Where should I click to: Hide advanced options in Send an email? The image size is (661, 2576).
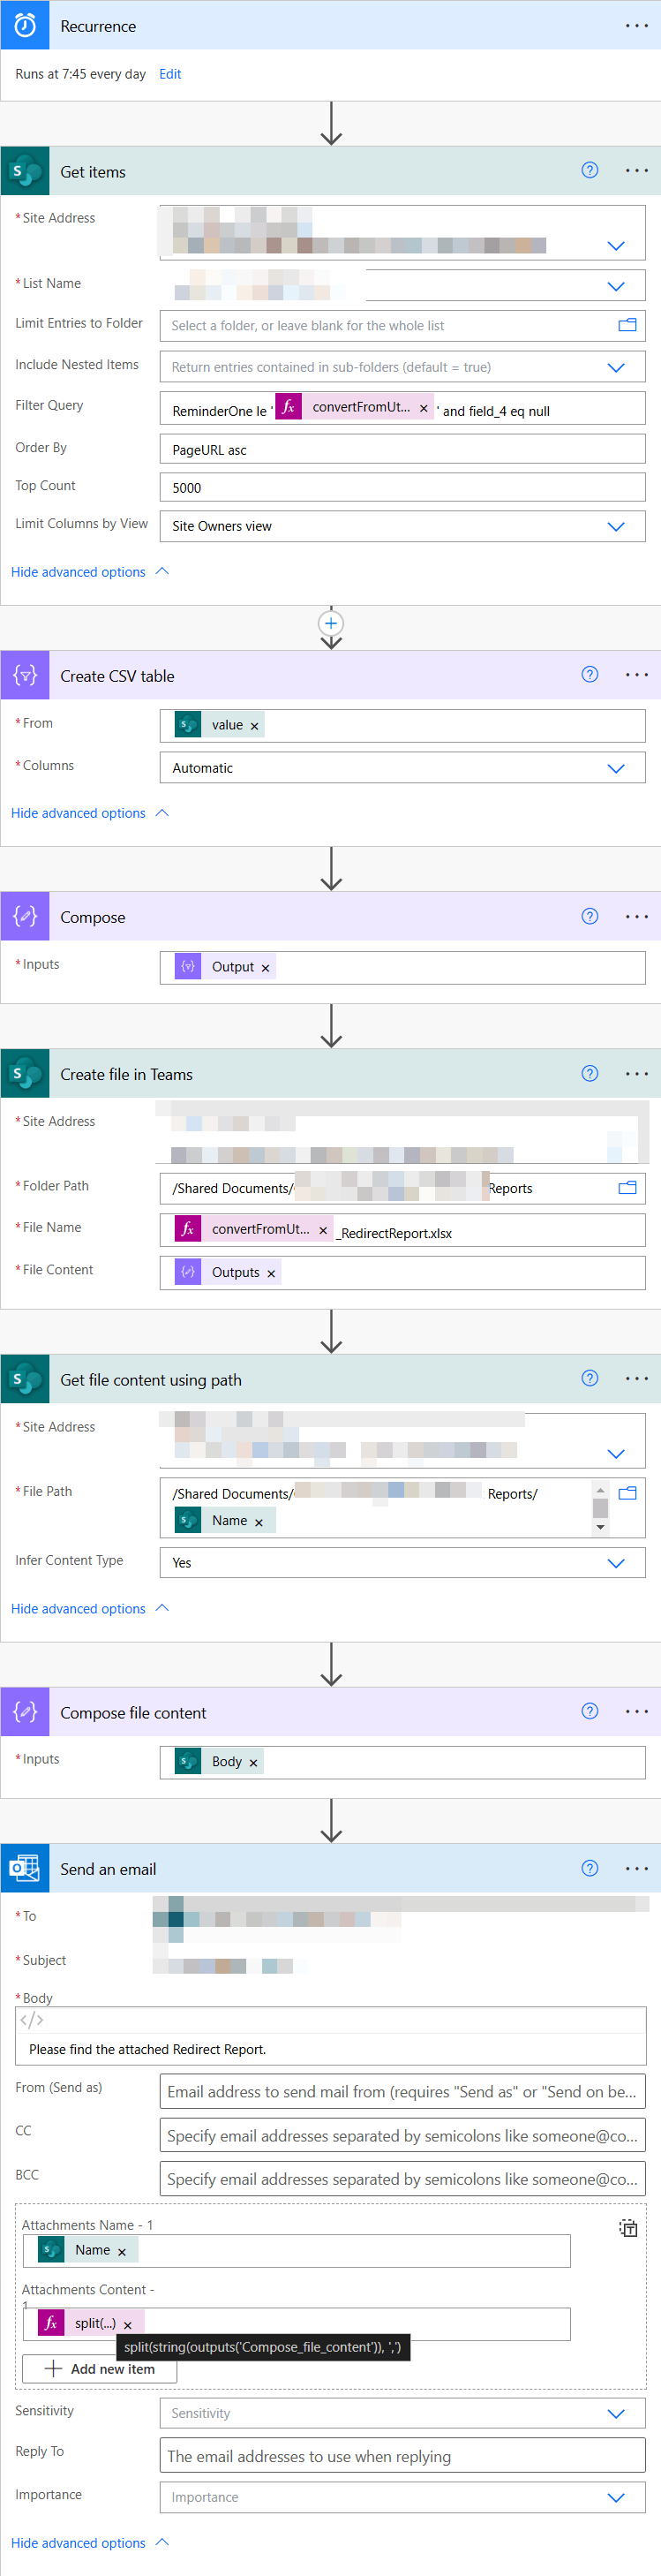point(89,2543)
